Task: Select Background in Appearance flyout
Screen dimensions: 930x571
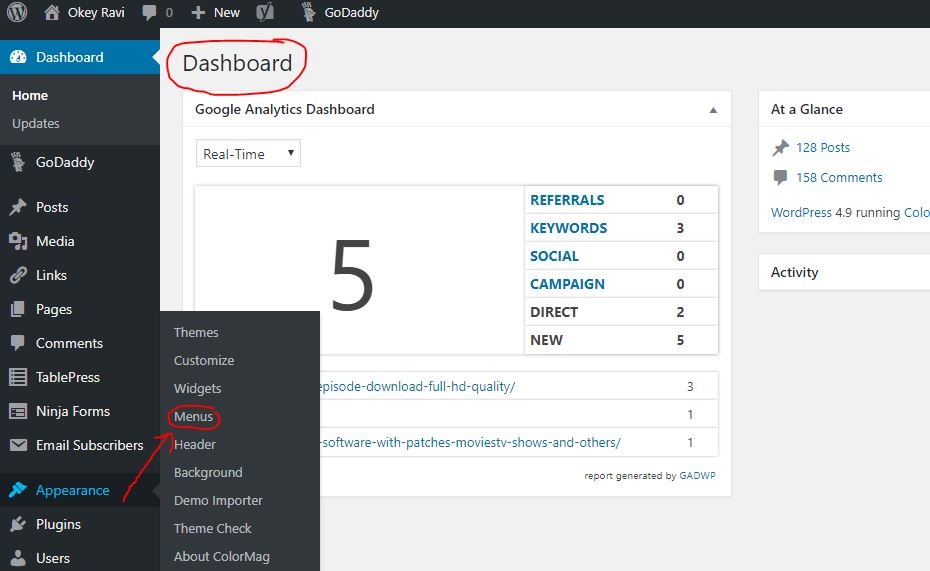Action: (x=208, y=473)
